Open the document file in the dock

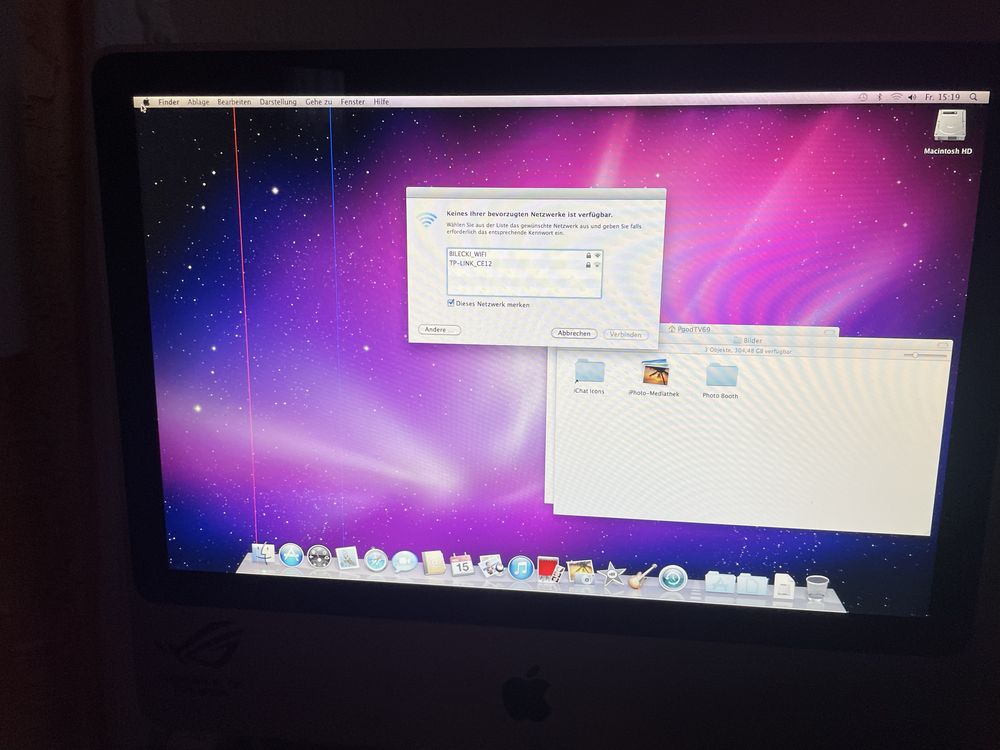point(784,586)
